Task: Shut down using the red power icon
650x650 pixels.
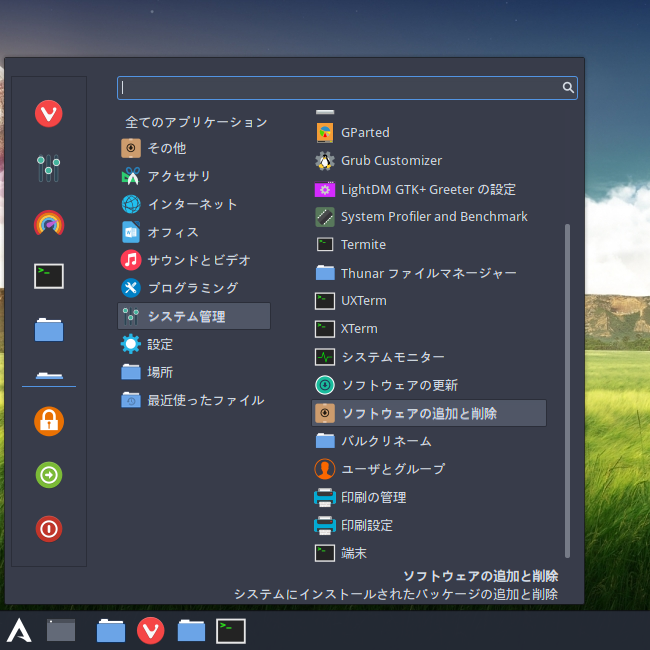Action: 49,529
